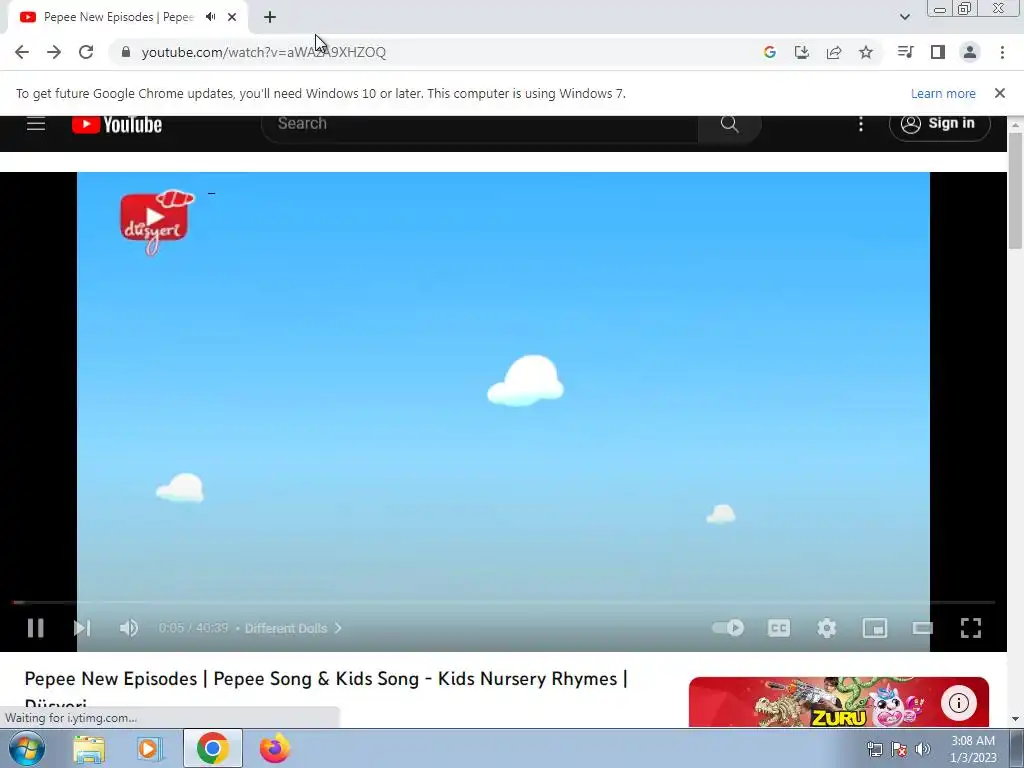Select the Pepee New Episodes tab
Viewport: 1024px width, 768px height.
(x=127, y=17)
